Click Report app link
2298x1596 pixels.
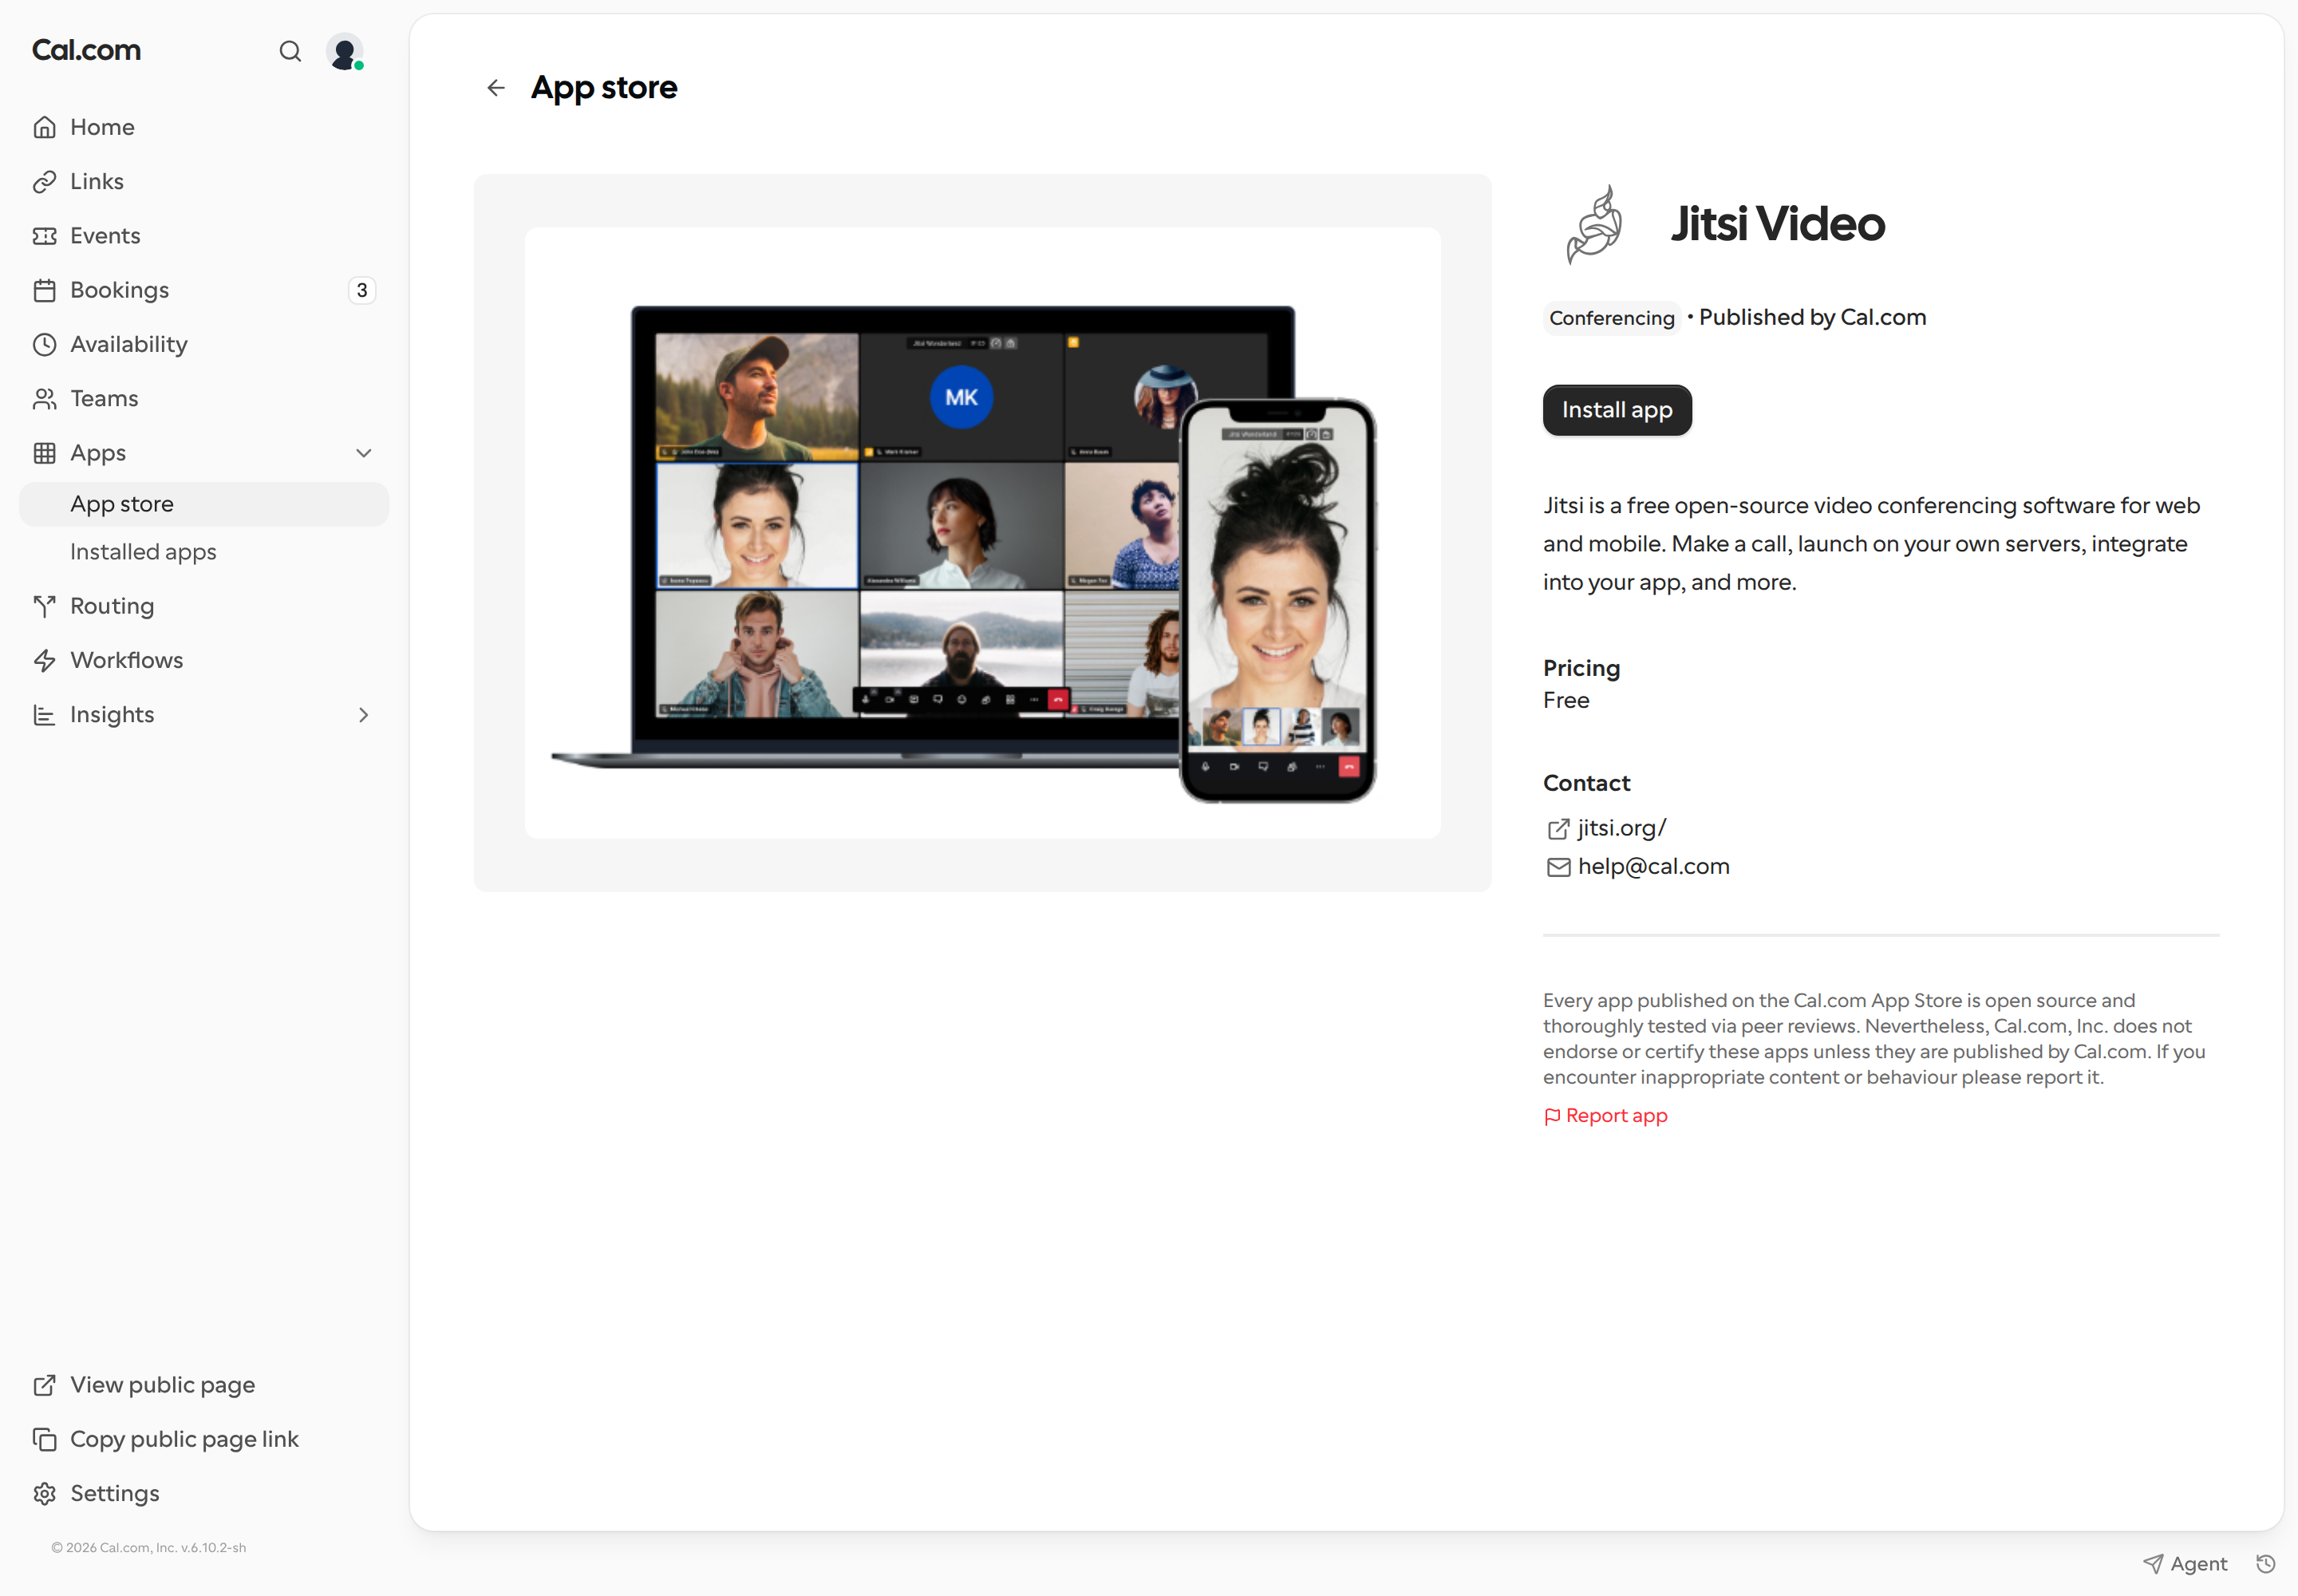tap(1605, 1116)
